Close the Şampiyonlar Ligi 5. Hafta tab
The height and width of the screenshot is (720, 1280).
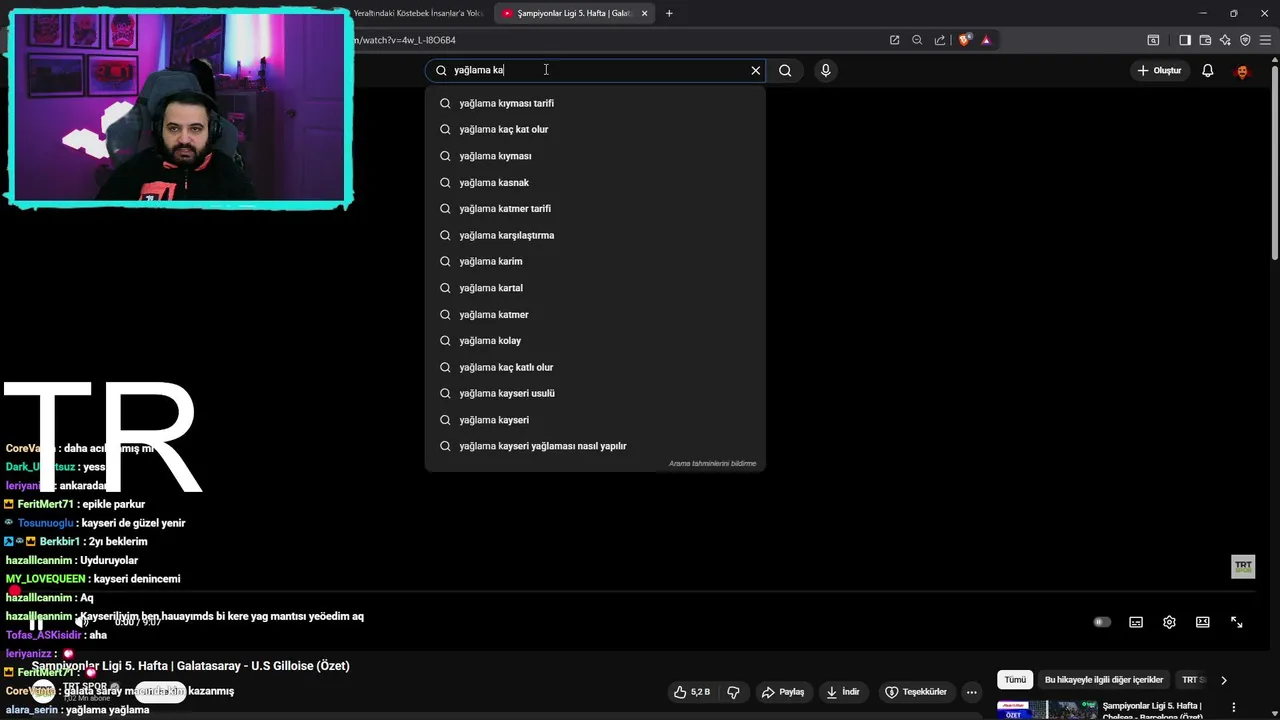tap(644, 13)
